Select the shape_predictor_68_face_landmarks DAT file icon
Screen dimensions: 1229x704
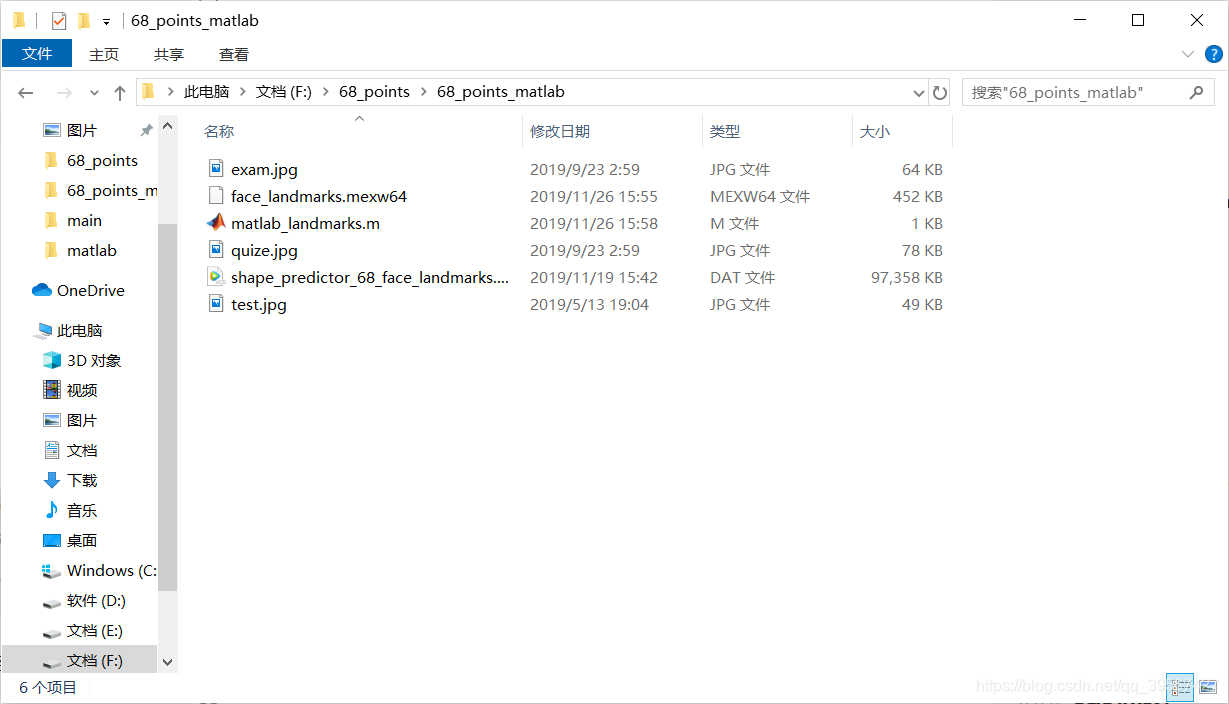point(216,277)
